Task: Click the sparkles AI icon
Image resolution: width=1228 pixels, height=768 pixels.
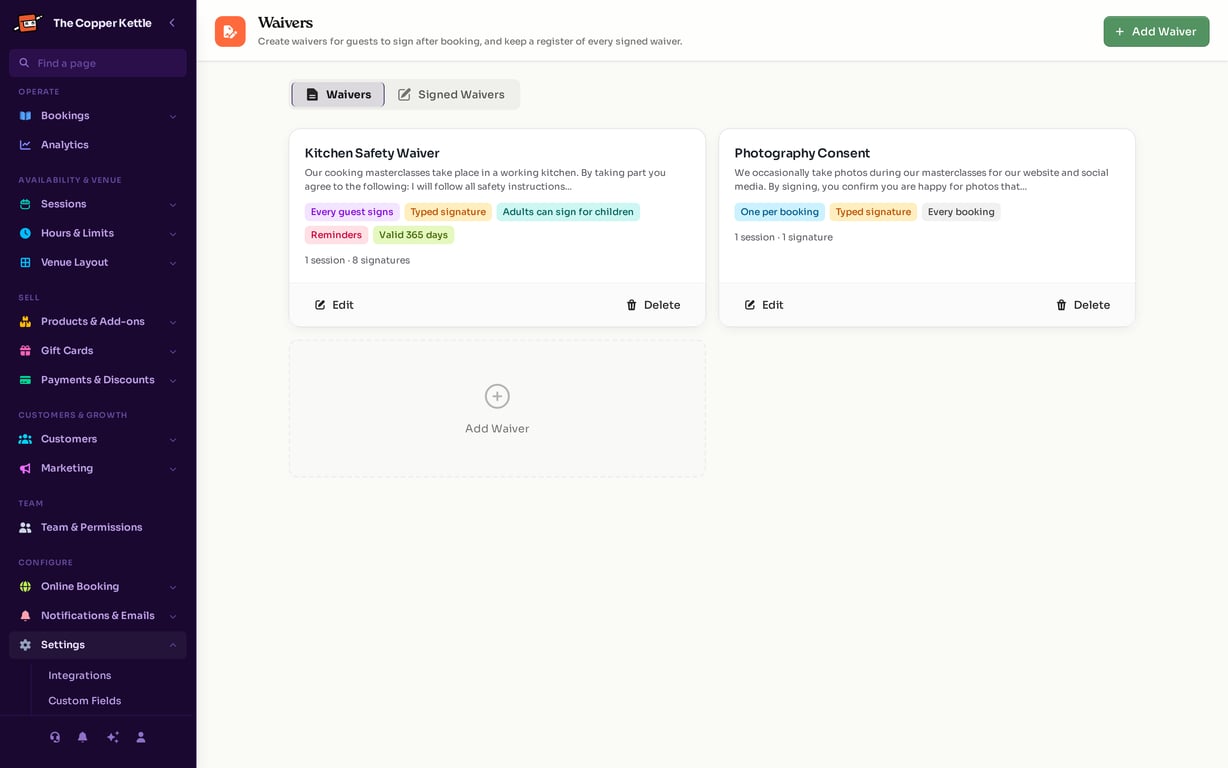Action: [x=113, y=737]
